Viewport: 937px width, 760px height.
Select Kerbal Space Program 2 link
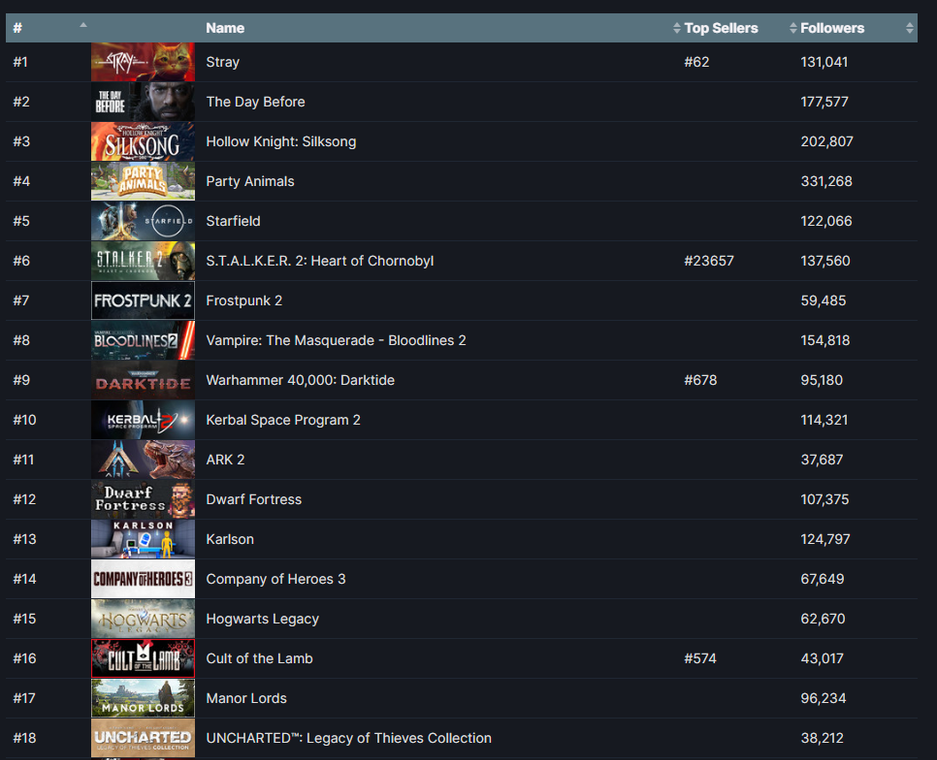[283, 420]
